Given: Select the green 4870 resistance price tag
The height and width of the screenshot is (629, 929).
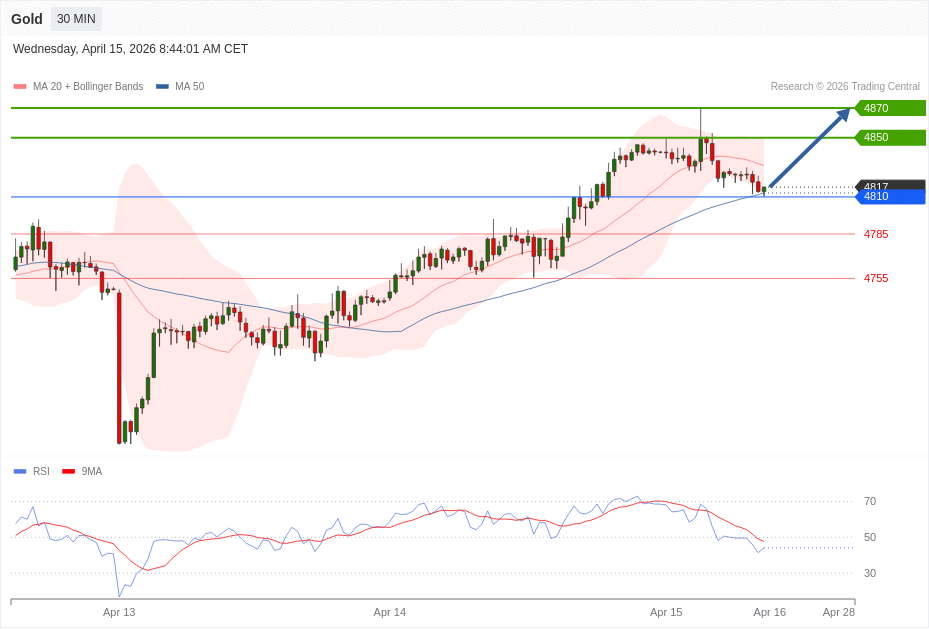Looking at the screenshot, I should [x=890, y=108].
